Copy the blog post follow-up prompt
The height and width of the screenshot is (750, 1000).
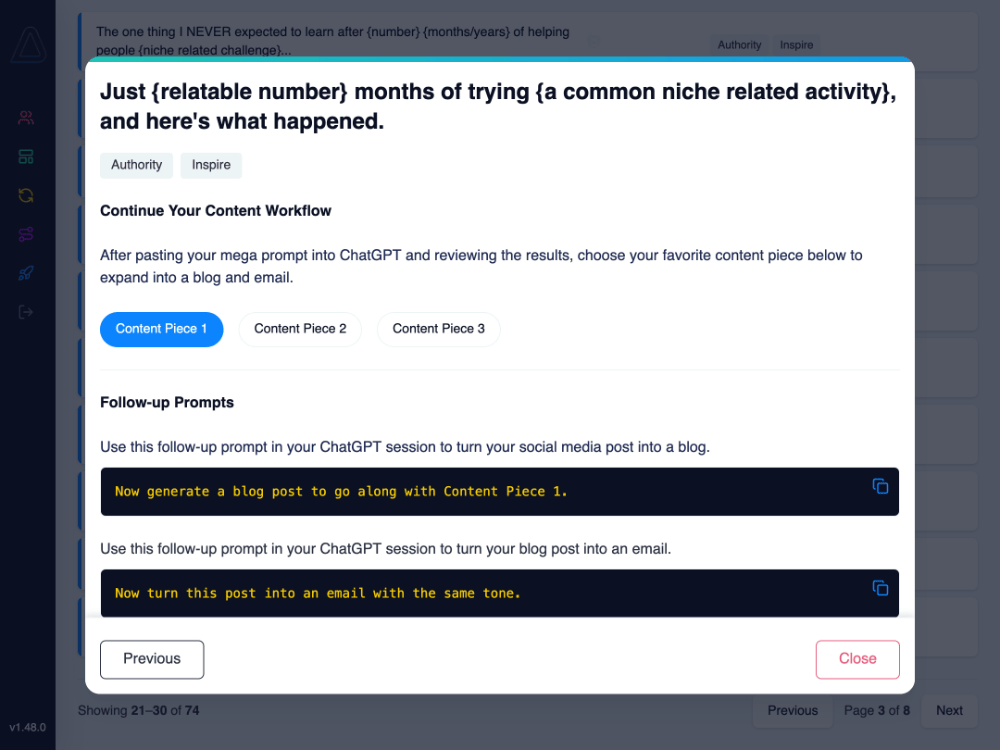pyautogui.click(x=880, y=486)
